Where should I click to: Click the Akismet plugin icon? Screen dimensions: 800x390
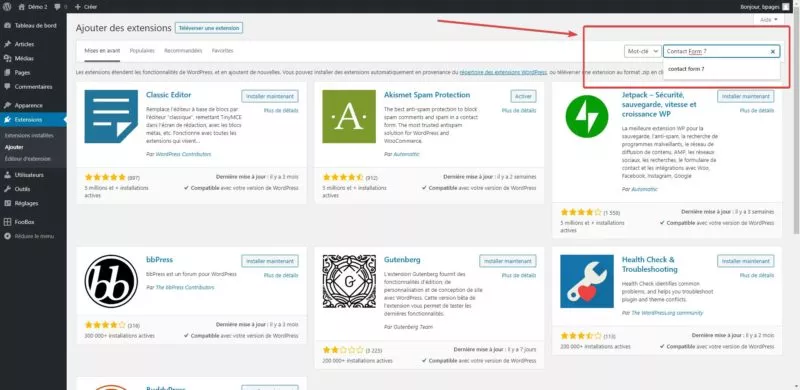coord(349,116)
